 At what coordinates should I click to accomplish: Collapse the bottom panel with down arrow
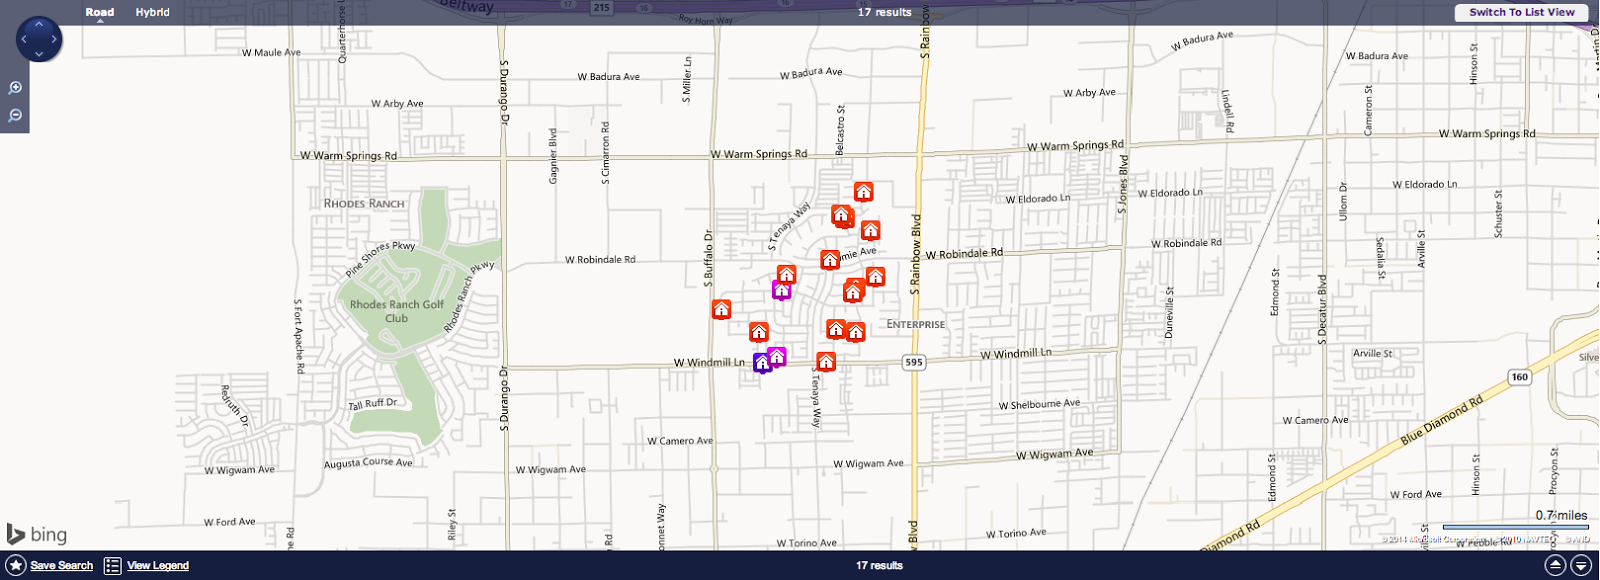1581,566
